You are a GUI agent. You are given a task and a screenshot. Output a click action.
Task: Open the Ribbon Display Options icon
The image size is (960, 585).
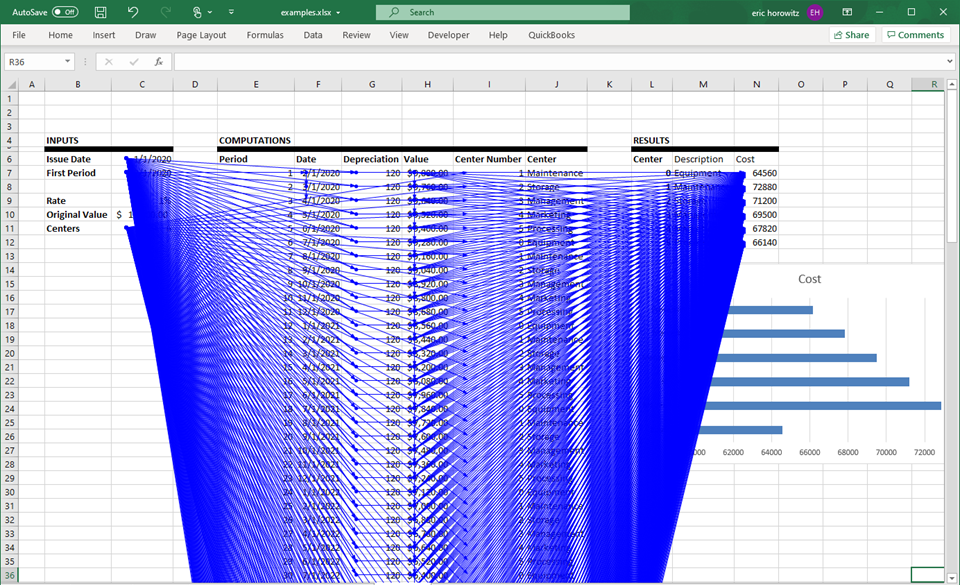point(847,12)
